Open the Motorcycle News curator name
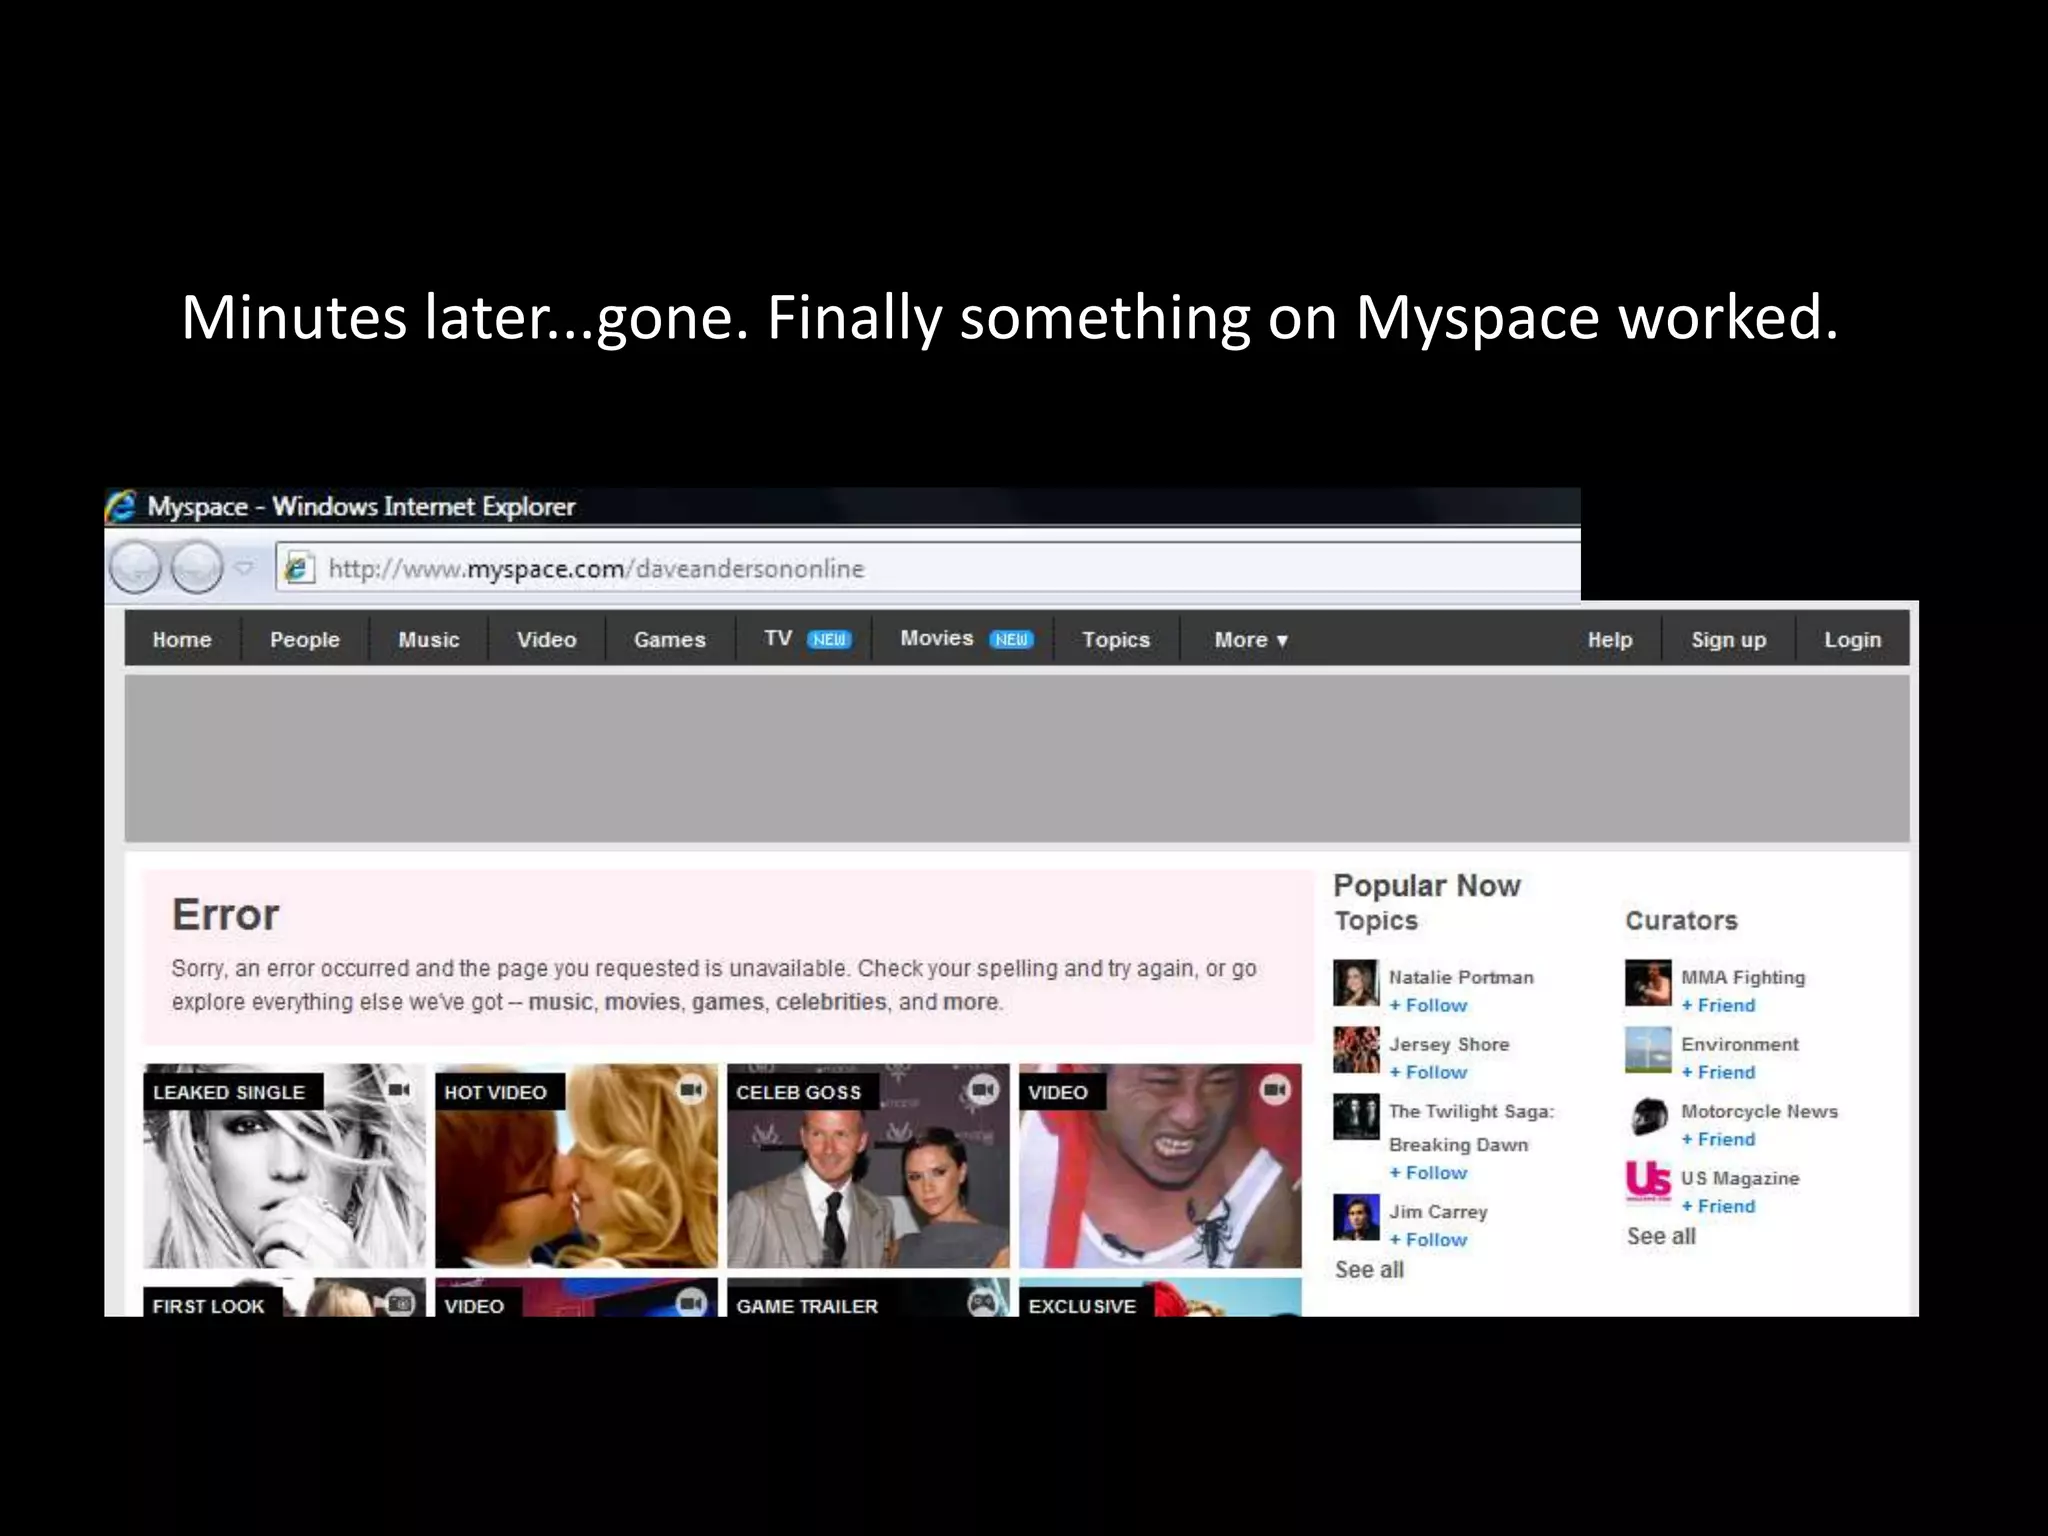Viewport: 2048px width, 1536px height. click(1760, 1111)
